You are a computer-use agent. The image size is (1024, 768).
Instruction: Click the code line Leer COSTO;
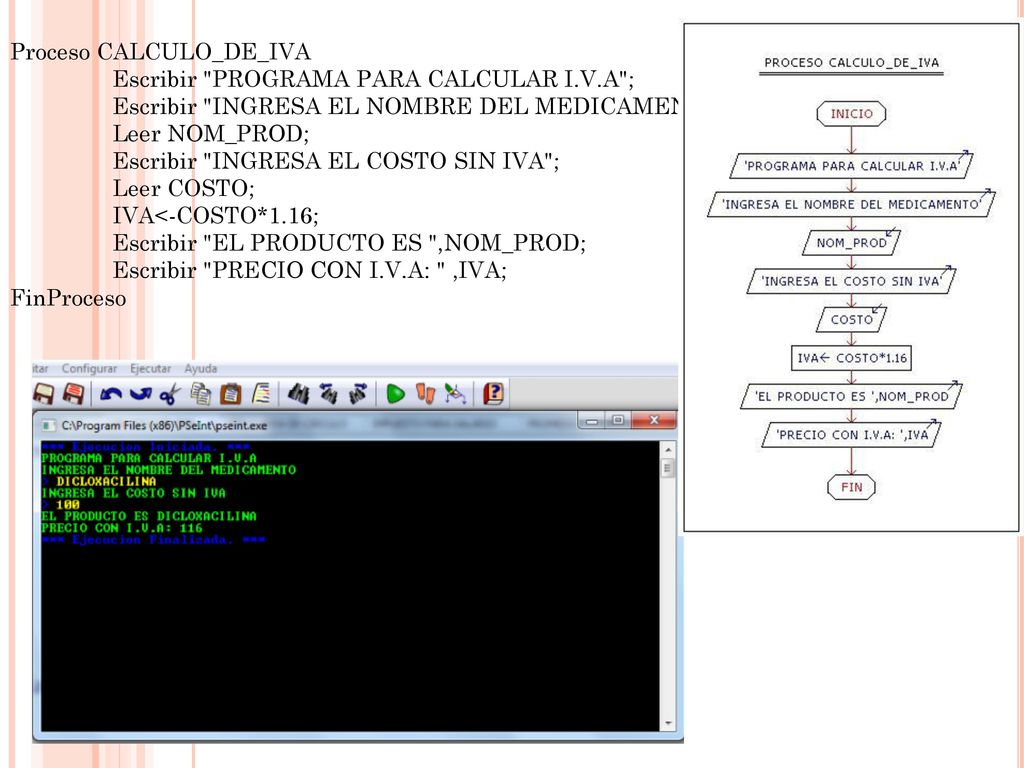(x=184, y=189)
